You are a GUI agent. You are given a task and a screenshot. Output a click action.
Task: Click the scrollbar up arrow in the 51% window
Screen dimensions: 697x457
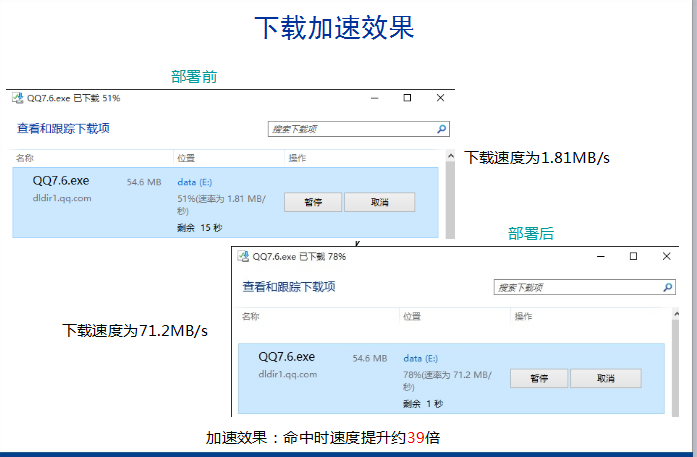coord(450,156)
